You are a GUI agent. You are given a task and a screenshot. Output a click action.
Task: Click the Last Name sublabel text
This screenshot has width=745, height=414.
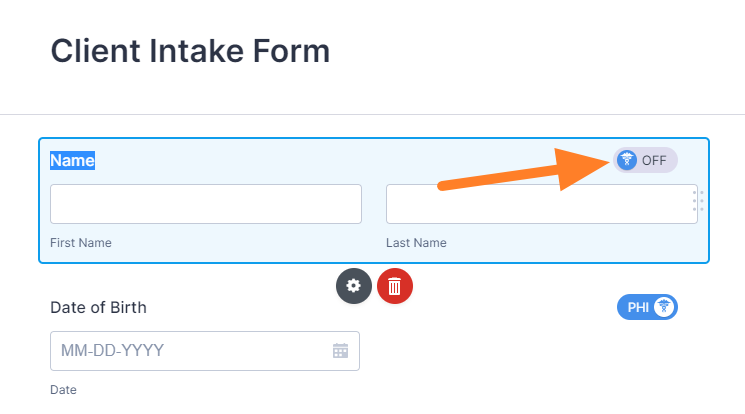pos(416,243)
